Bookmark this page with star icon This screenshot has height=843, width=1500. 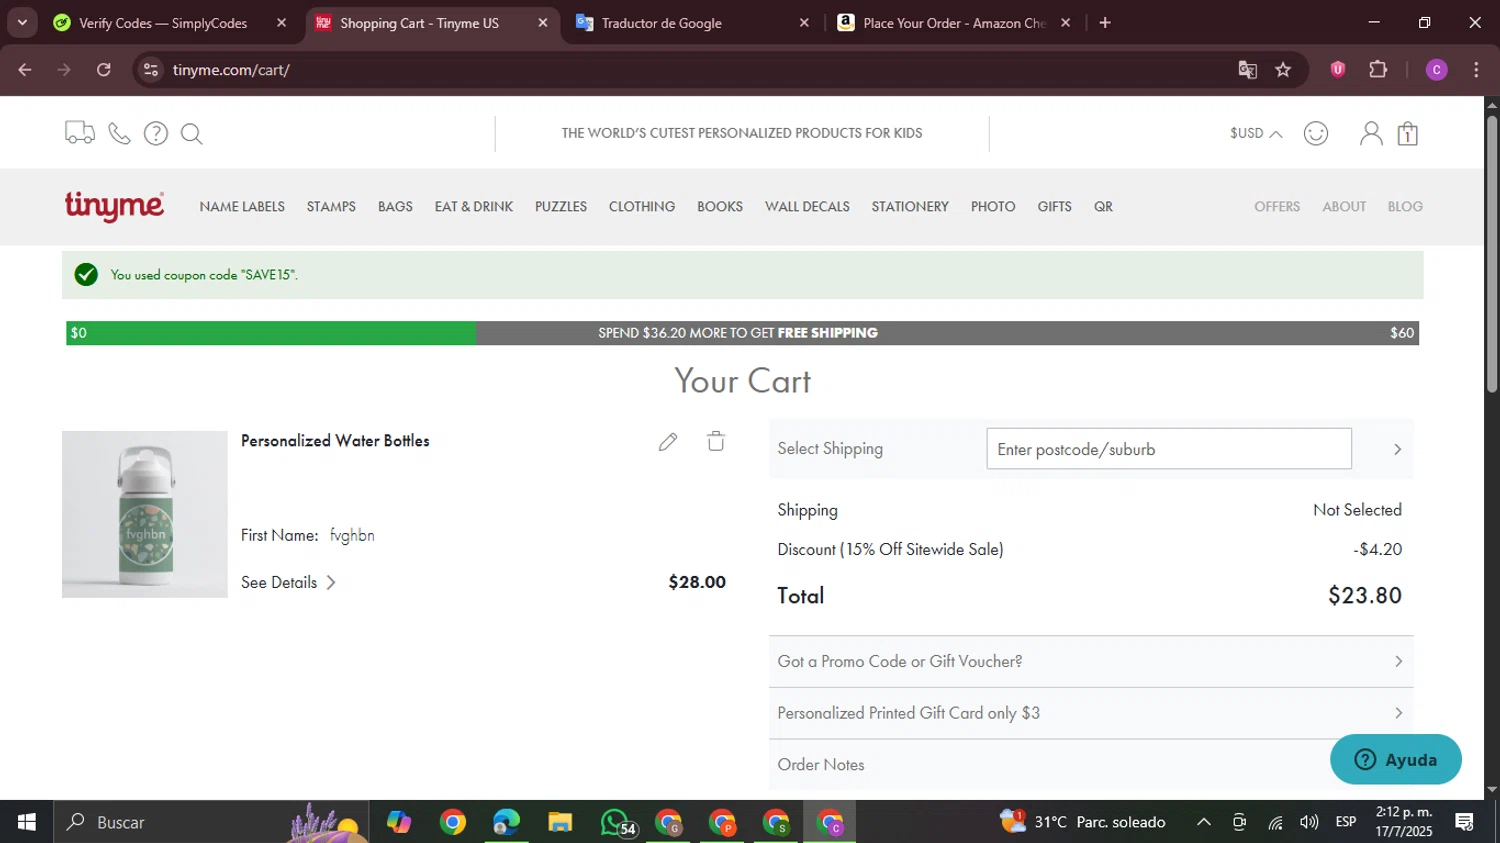1283,70
